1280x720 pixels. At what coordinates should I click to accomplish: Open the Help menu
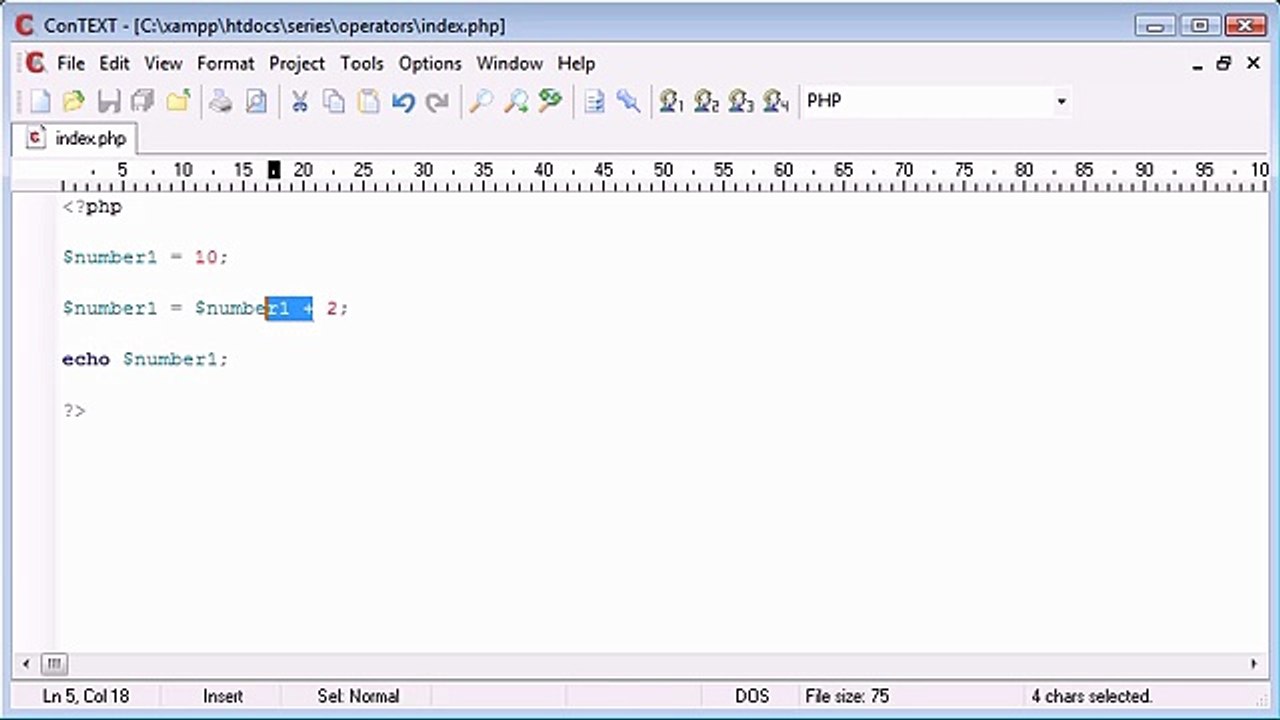576,63
